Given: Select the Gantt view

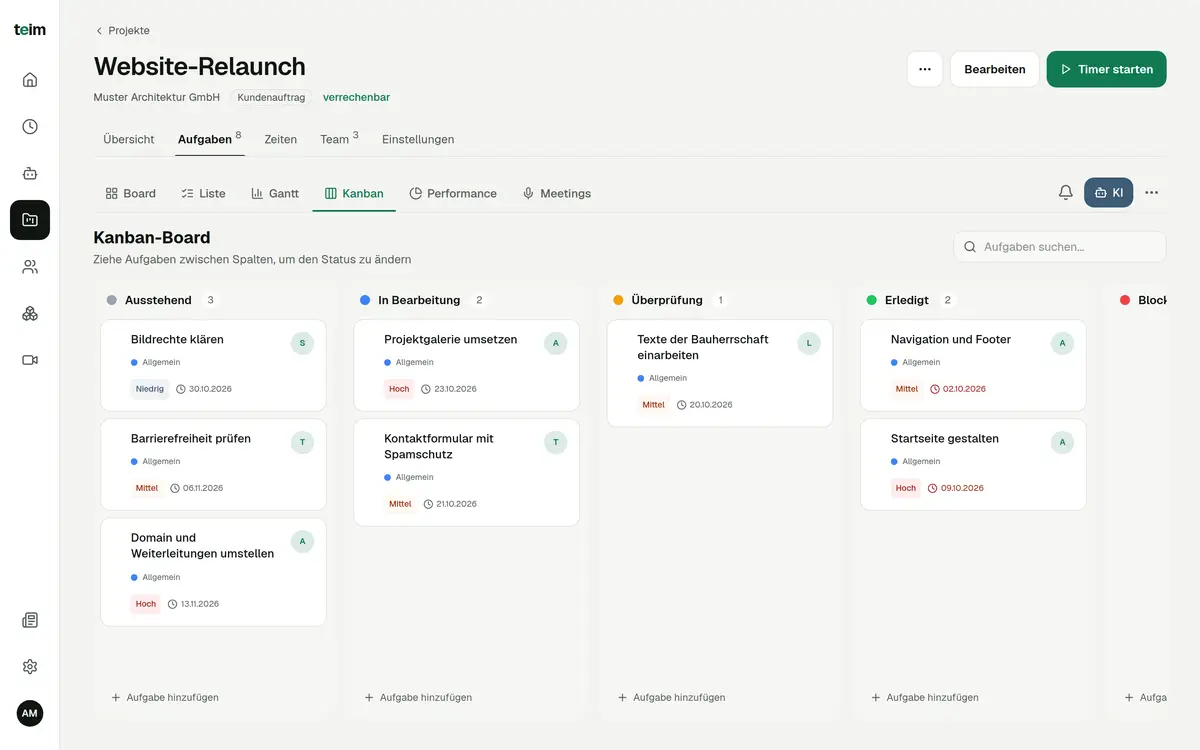Looking at the screenshot, I should tap(275, 193).
